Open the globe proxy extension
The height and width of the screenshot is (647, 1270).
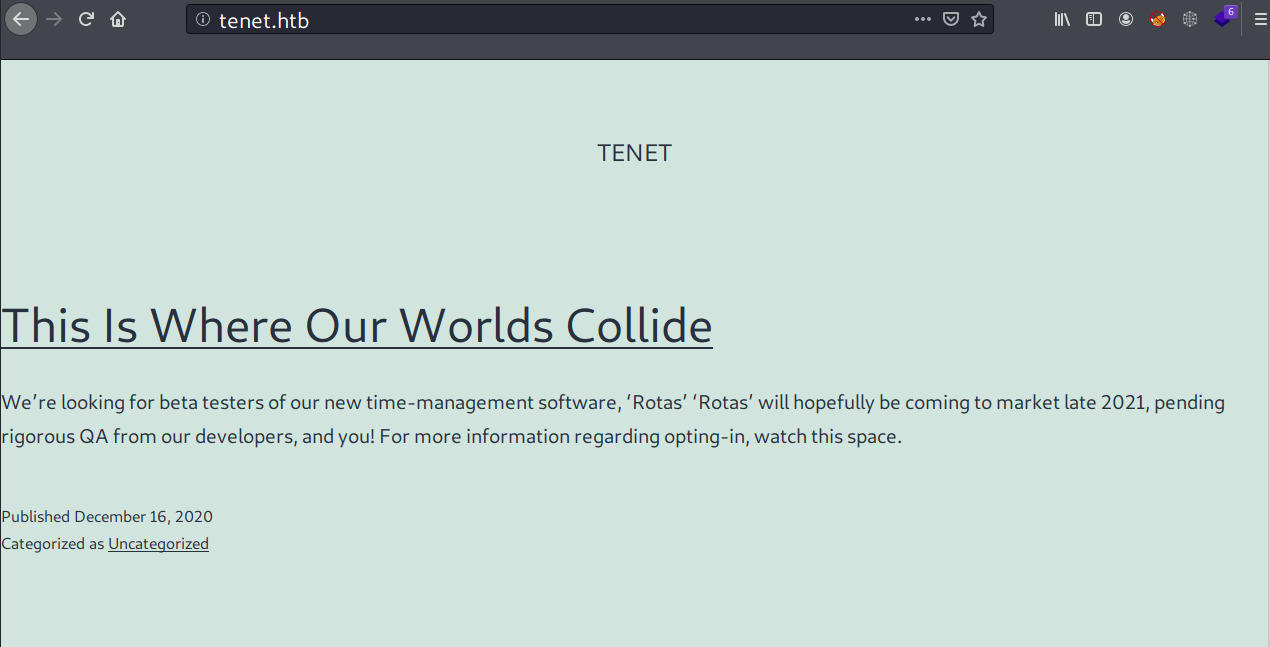pyautogui.click(x=1190, y=19)
